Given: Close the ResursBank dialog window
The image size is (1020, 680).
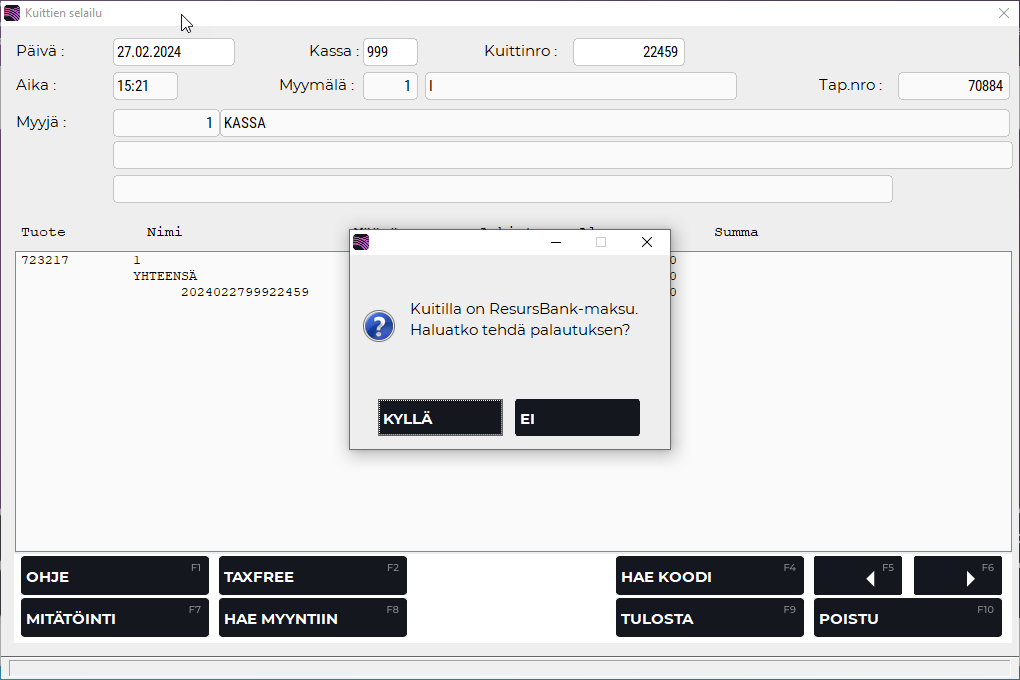Looking at the screenshot, I should point(646,242).
